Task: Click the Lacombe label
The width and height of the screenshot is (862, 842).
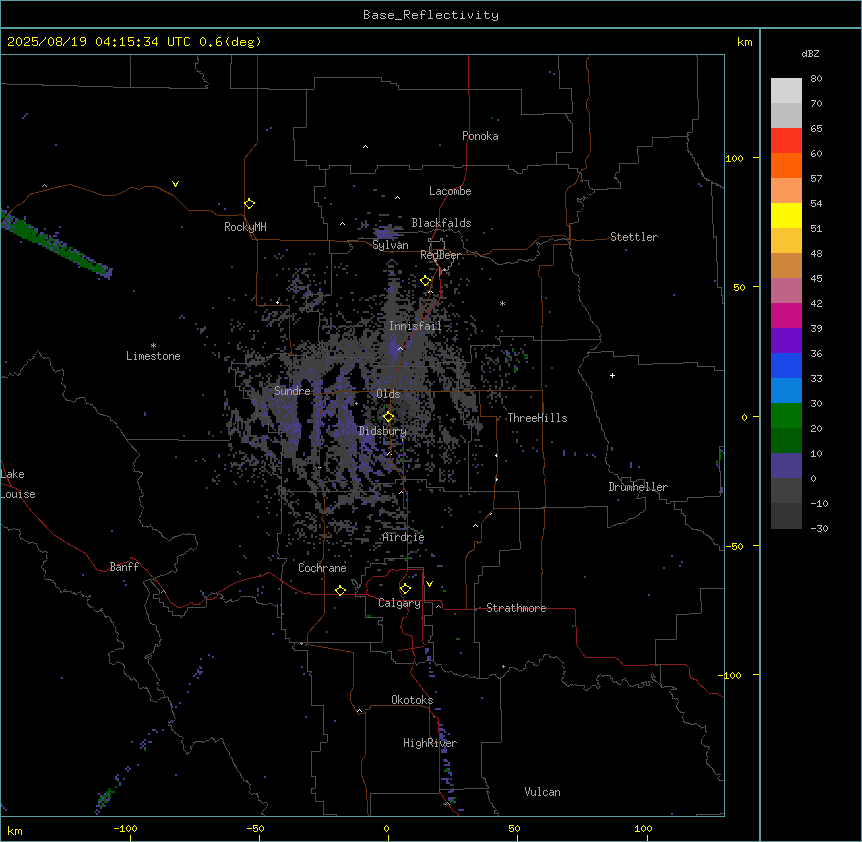Action: tap(450, 191)
